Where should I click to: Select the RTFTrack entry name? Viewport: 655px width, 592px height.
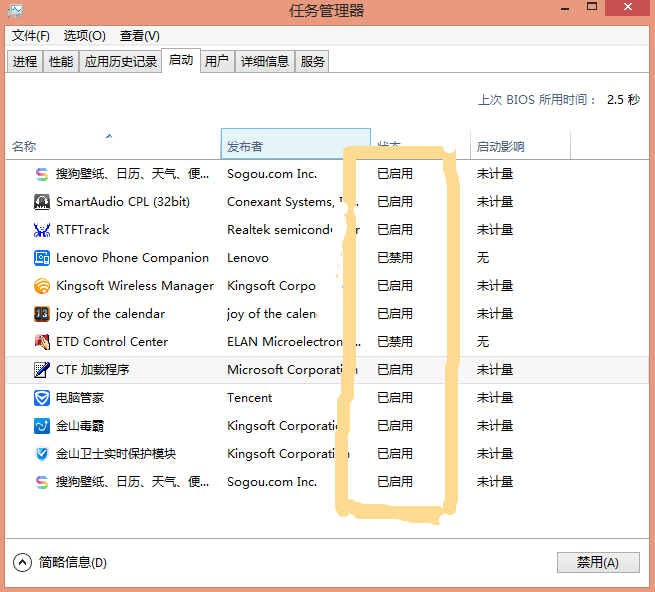(82, 230)
